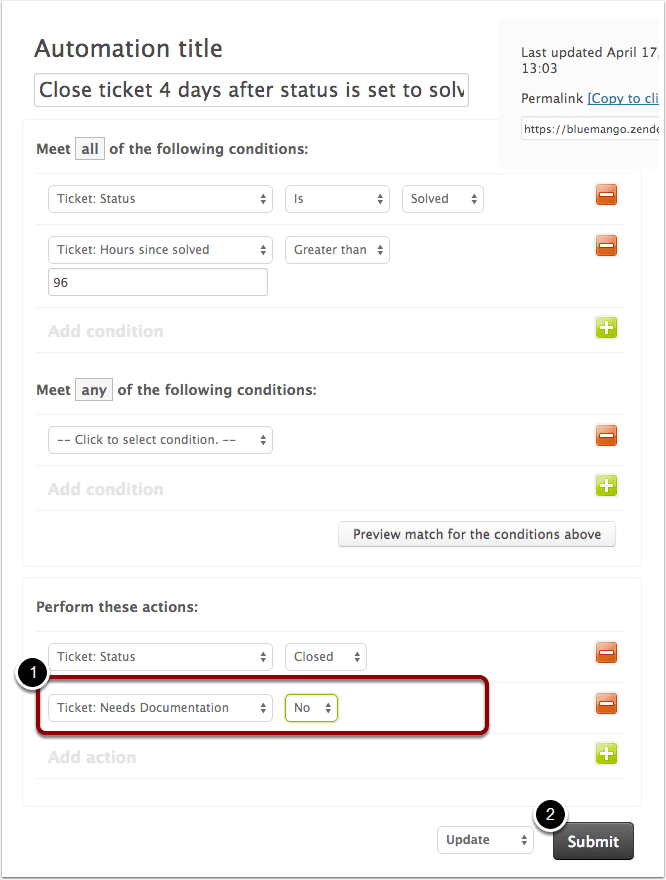Remove the Hours since solved condition

click(606, 246)
